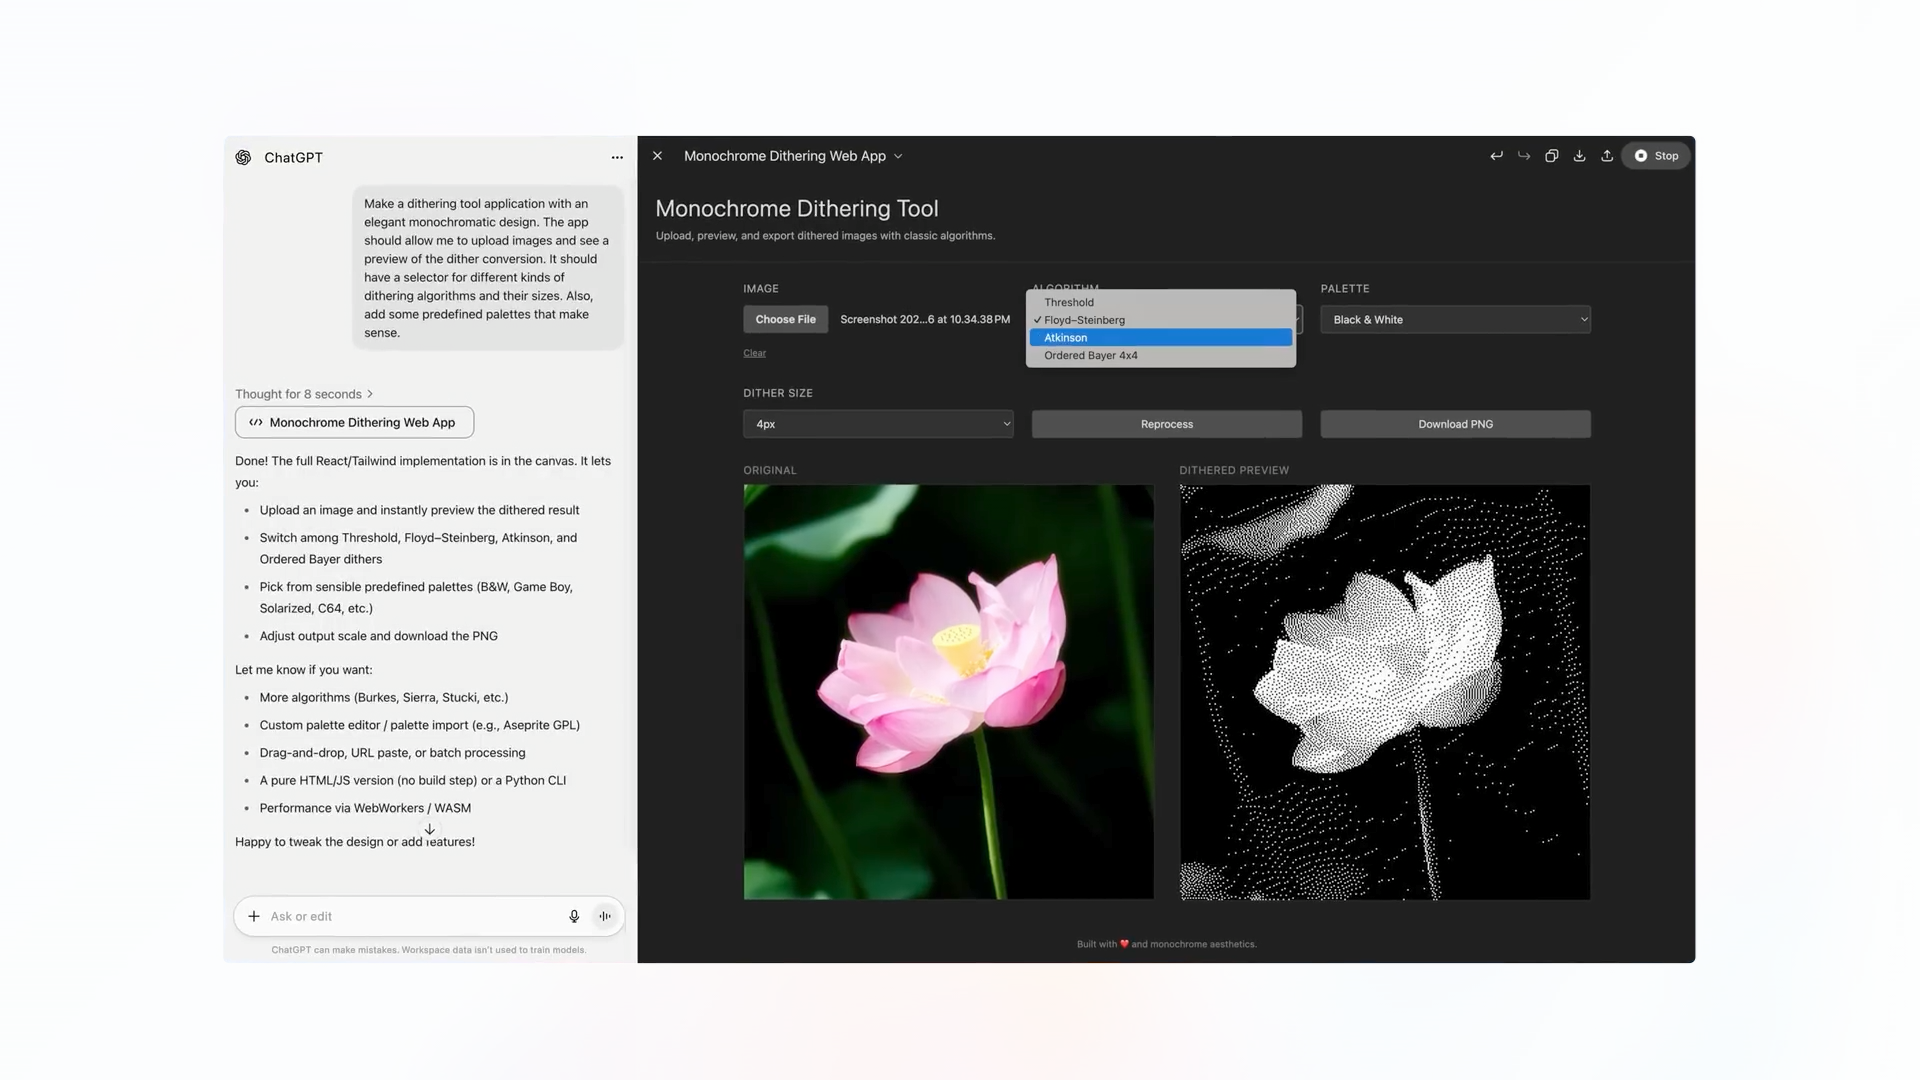This screenshot has height=1080, width=1920.
Task: Click the microphone dictation icon
Action: click(x=574, y=916)
